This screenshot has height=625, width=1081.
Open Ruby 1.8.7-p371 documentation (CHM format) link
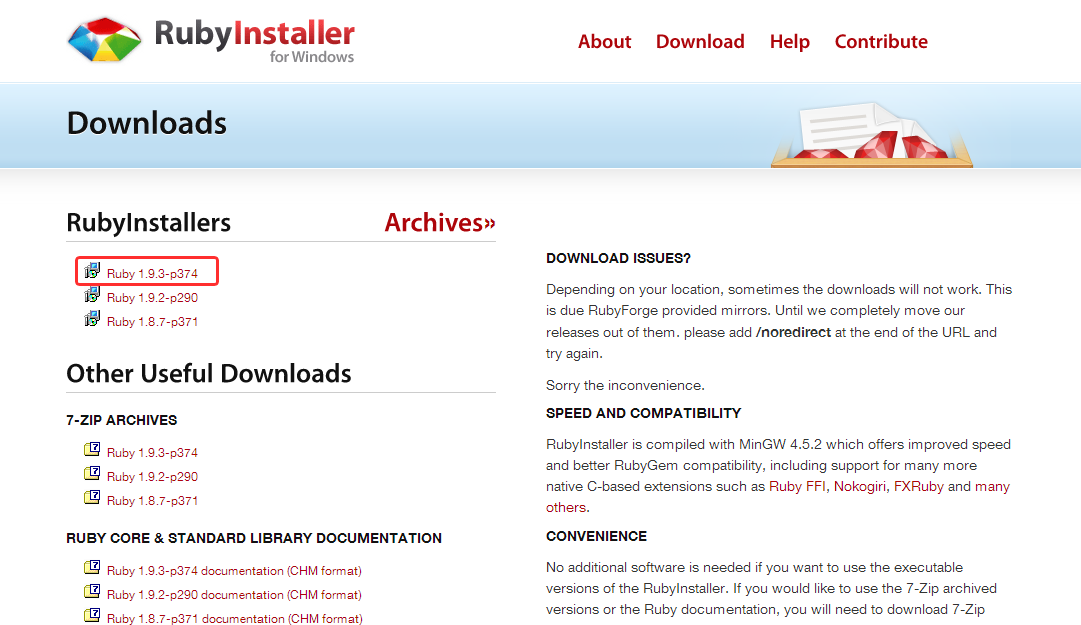tap(234, 619)
